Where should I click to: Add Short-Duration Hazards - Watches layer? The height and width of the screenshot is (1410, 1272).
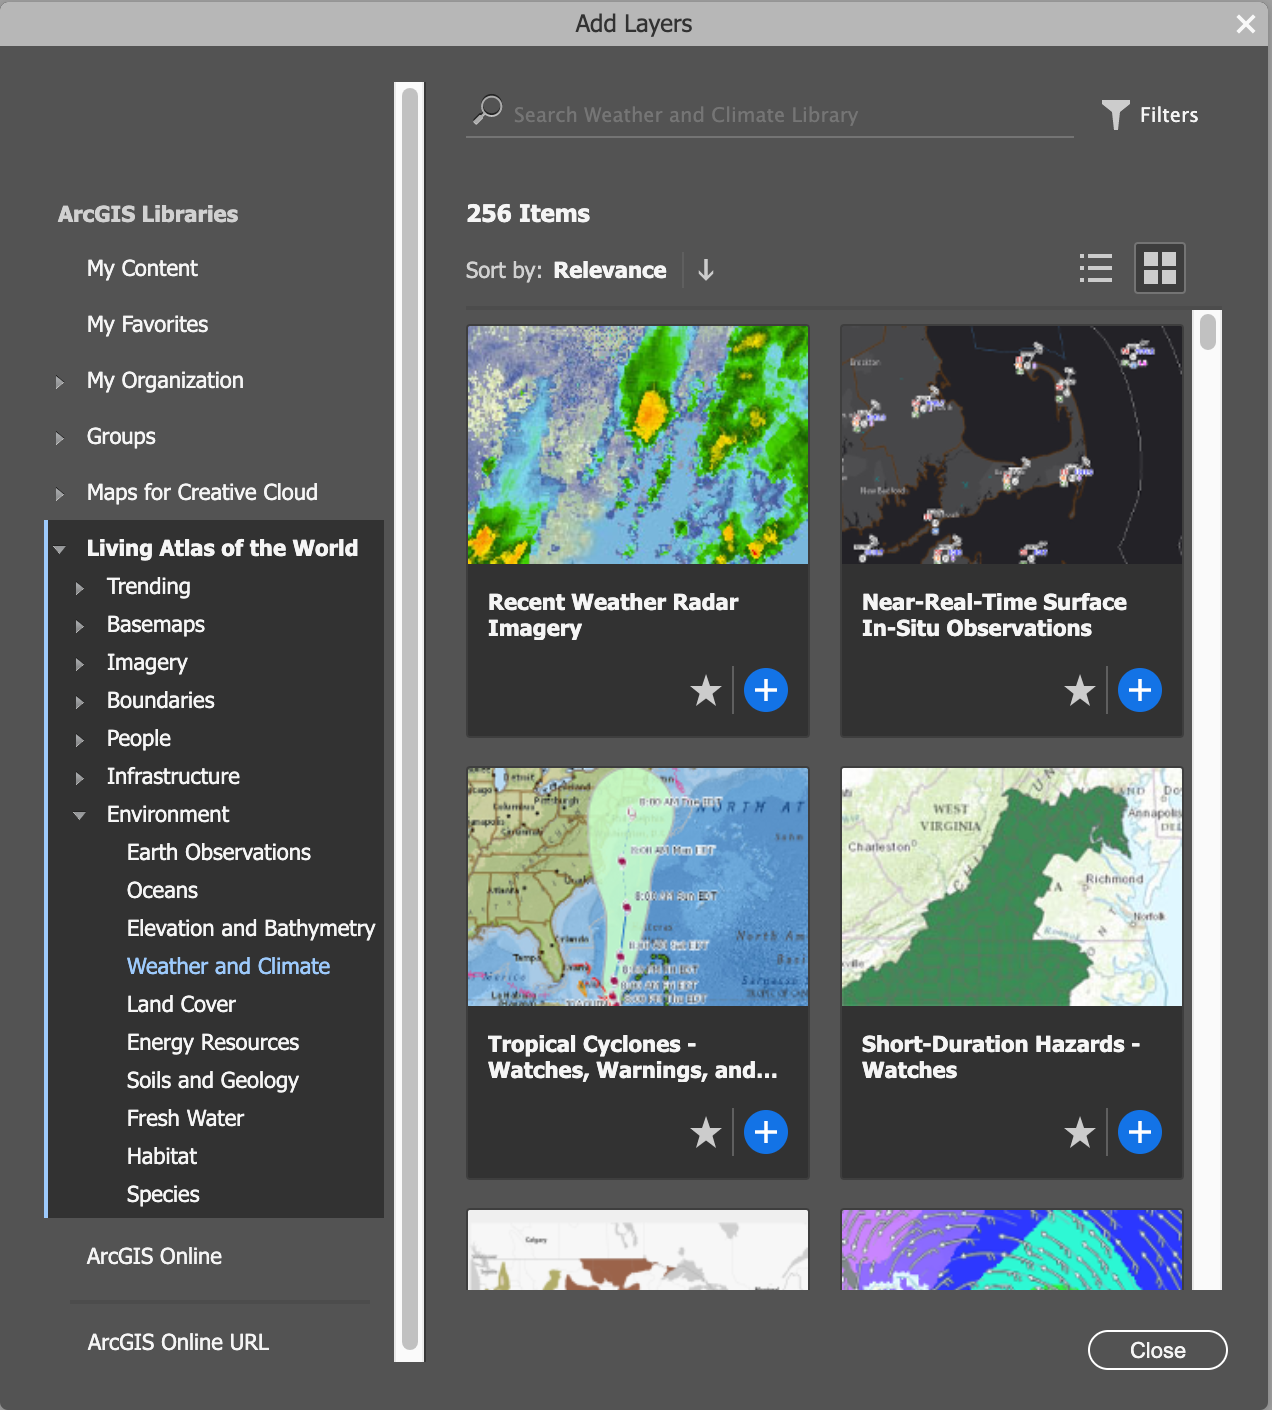tap(1139, 1132)
